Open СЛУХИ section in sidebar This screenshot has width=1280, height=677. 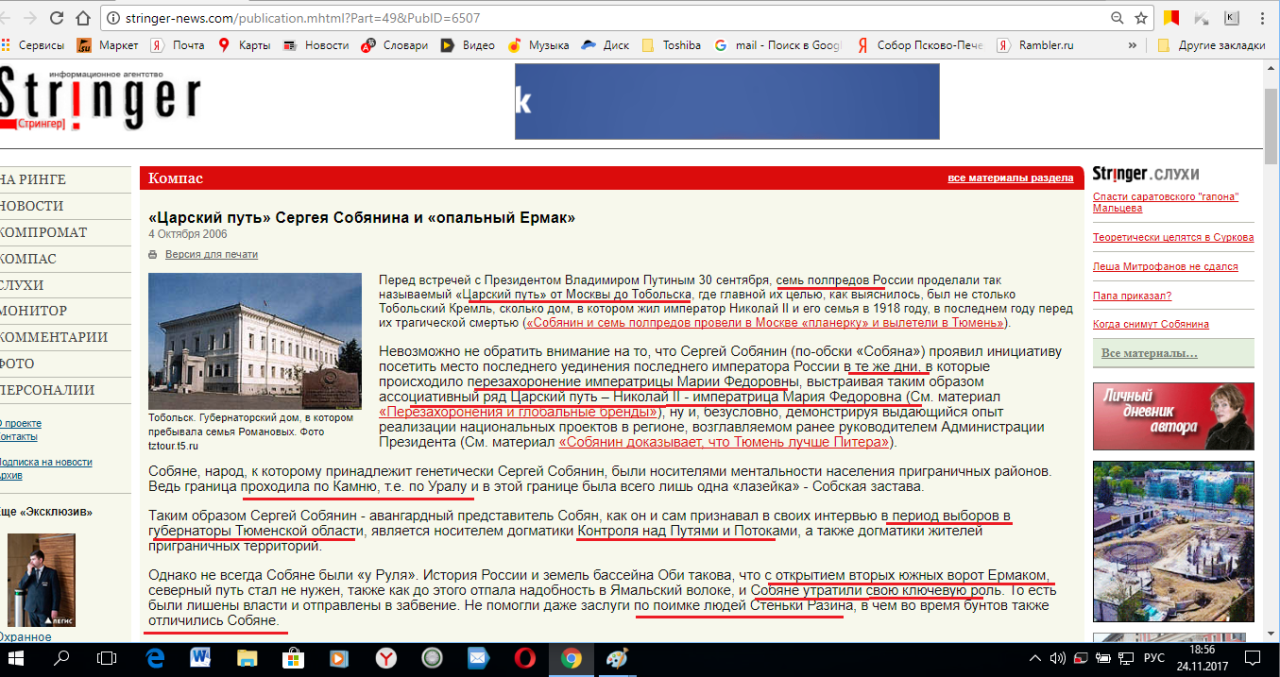coord(22,285)
